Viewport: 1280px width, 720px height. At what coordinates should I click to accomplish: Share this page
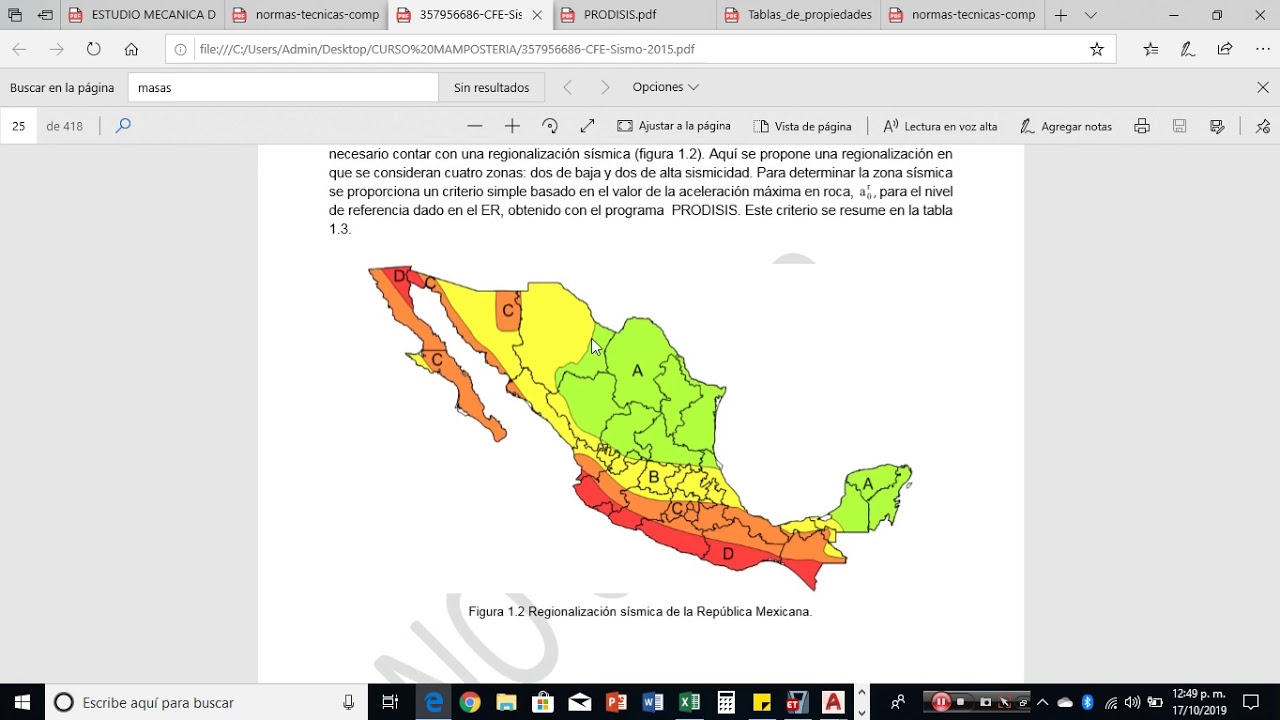coord(1224,49)
